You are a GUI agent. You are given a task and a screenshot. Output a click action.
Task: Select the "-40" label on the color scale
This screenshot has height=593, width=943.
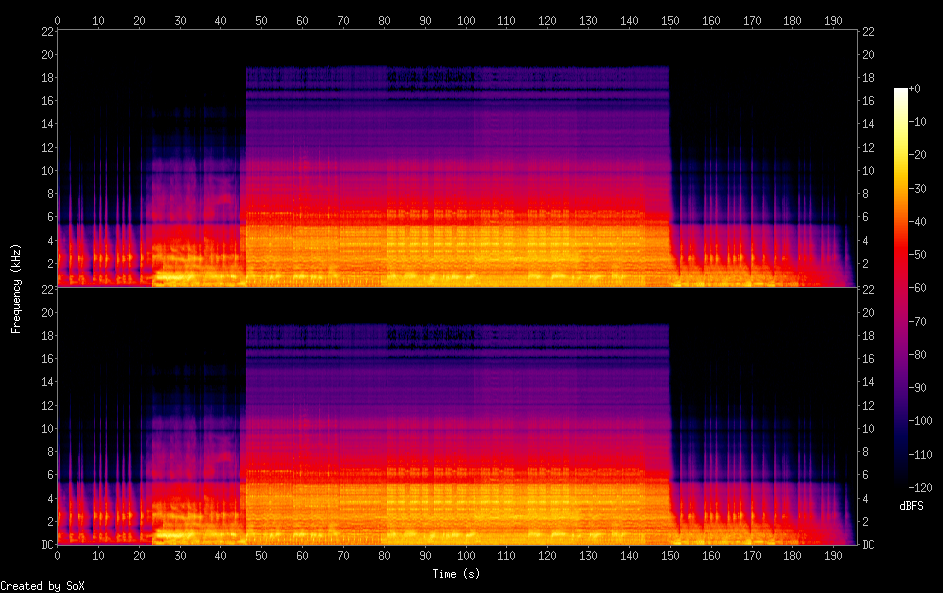[917, 221]
